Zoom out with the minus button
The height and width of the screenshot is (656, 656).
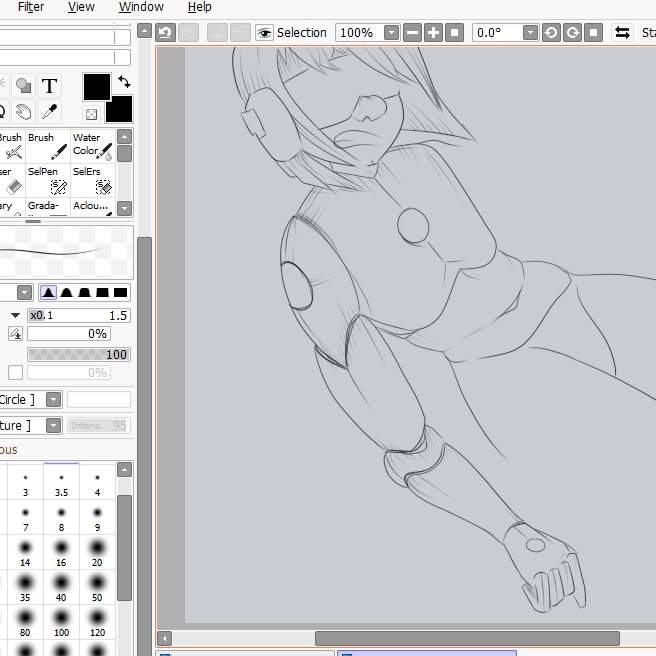pos(412,33)
